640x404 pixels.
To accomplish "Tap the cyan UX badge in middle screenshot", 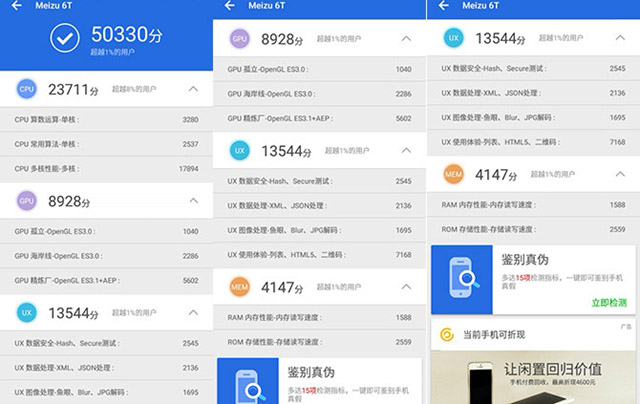I will (240, 151).
